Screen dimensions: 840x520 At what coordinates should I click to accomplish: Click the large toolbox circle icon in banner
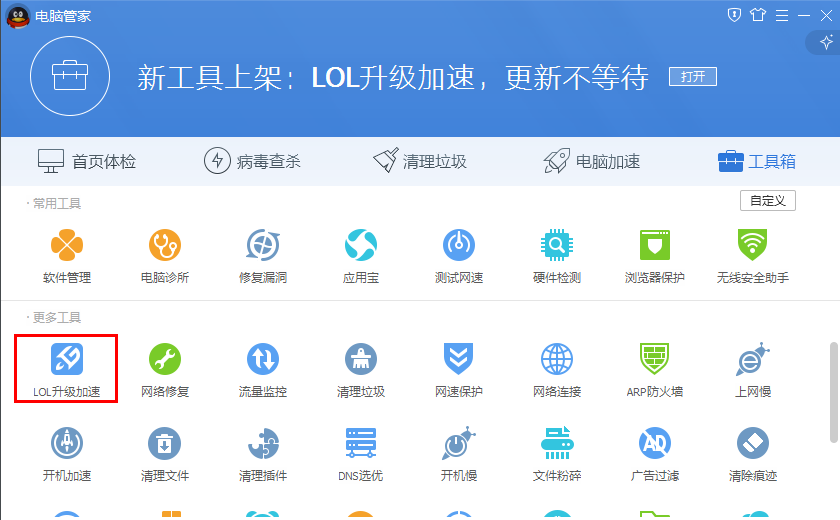[70, 76]
